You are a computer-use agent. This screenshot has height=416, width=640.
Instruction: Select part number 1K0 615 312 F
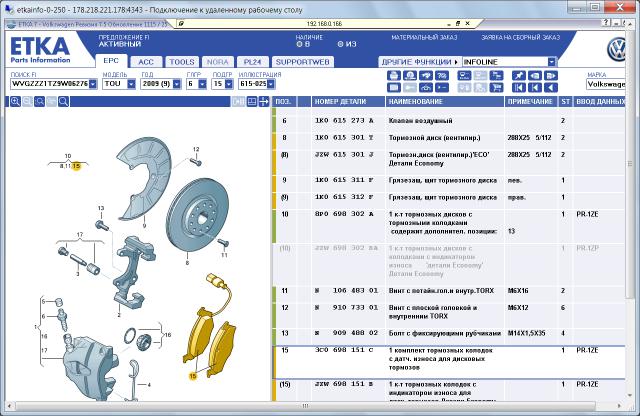(344, 197)
